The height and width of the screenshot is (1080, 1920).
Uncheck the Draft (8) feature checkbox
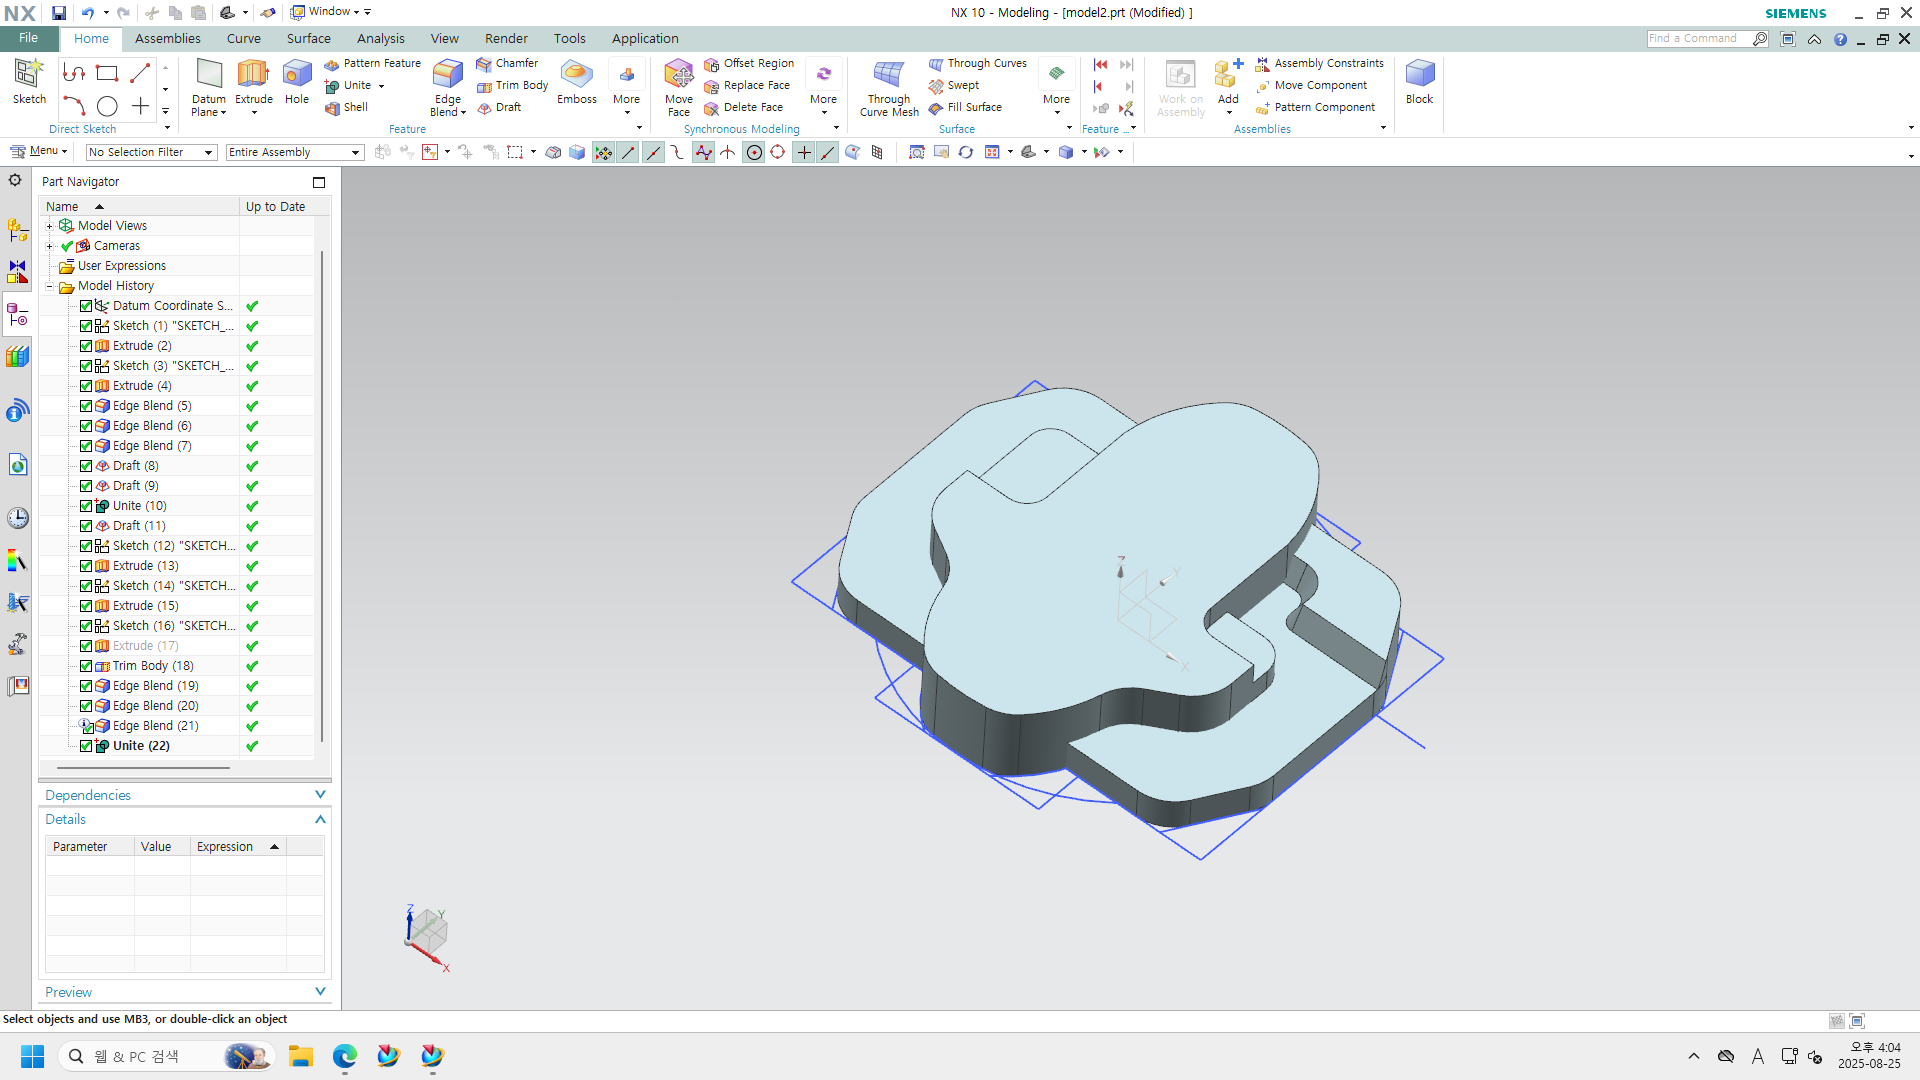(x=86, y=466)
